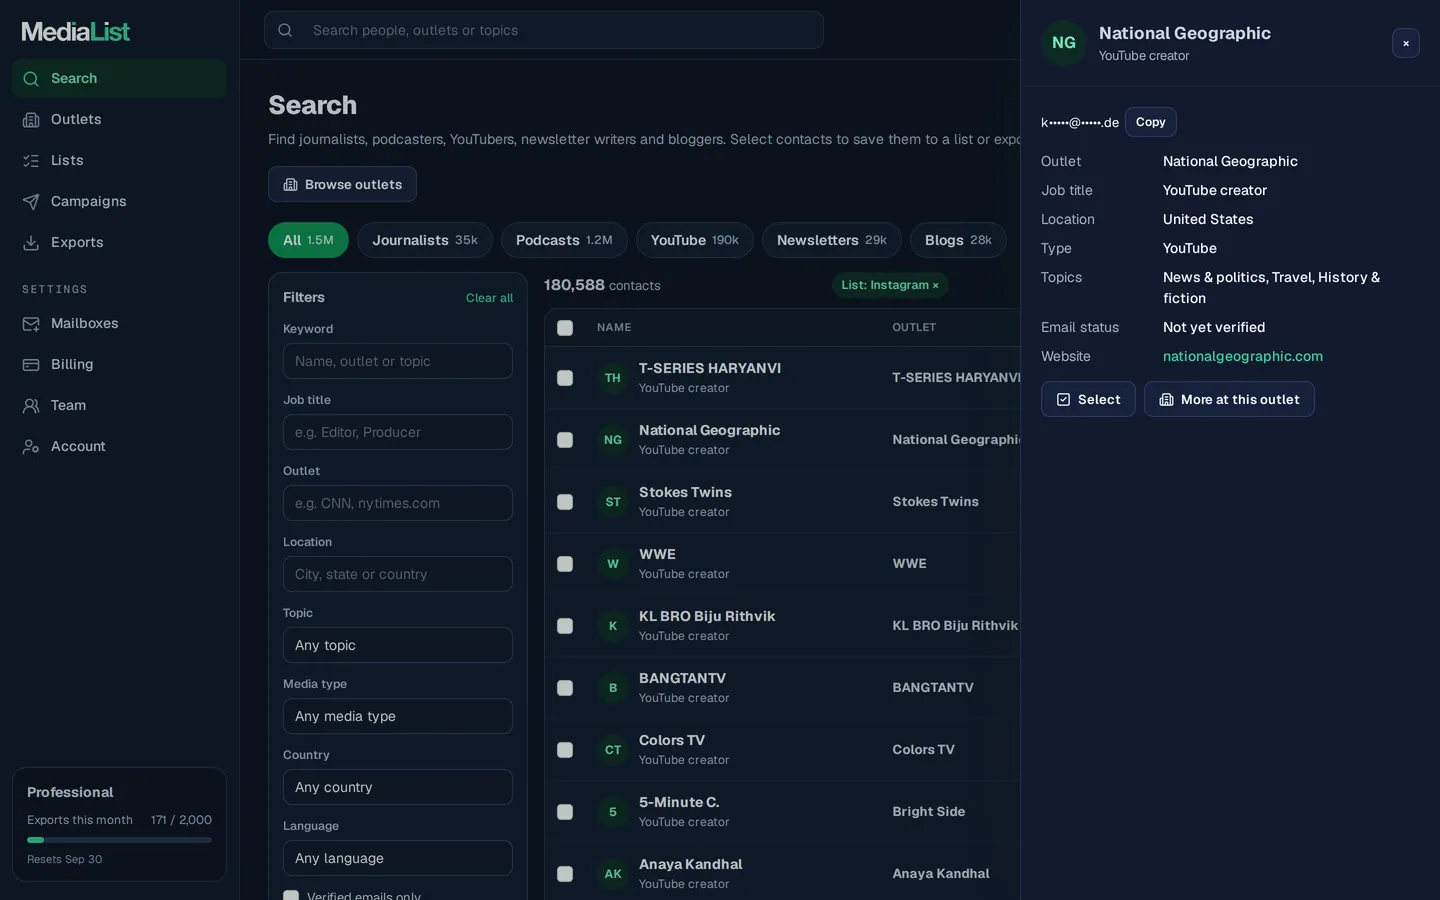
Task: Open Exports download icon
Action: [x=31, y=243]
